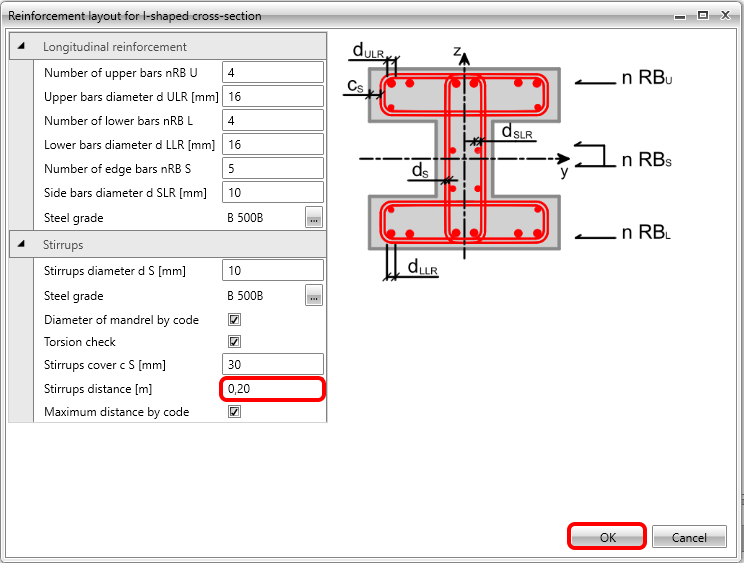The width and height of the screenshot is (744, 563).
Task: Edit Number of upper bars nRB U field
Action: 273,72
